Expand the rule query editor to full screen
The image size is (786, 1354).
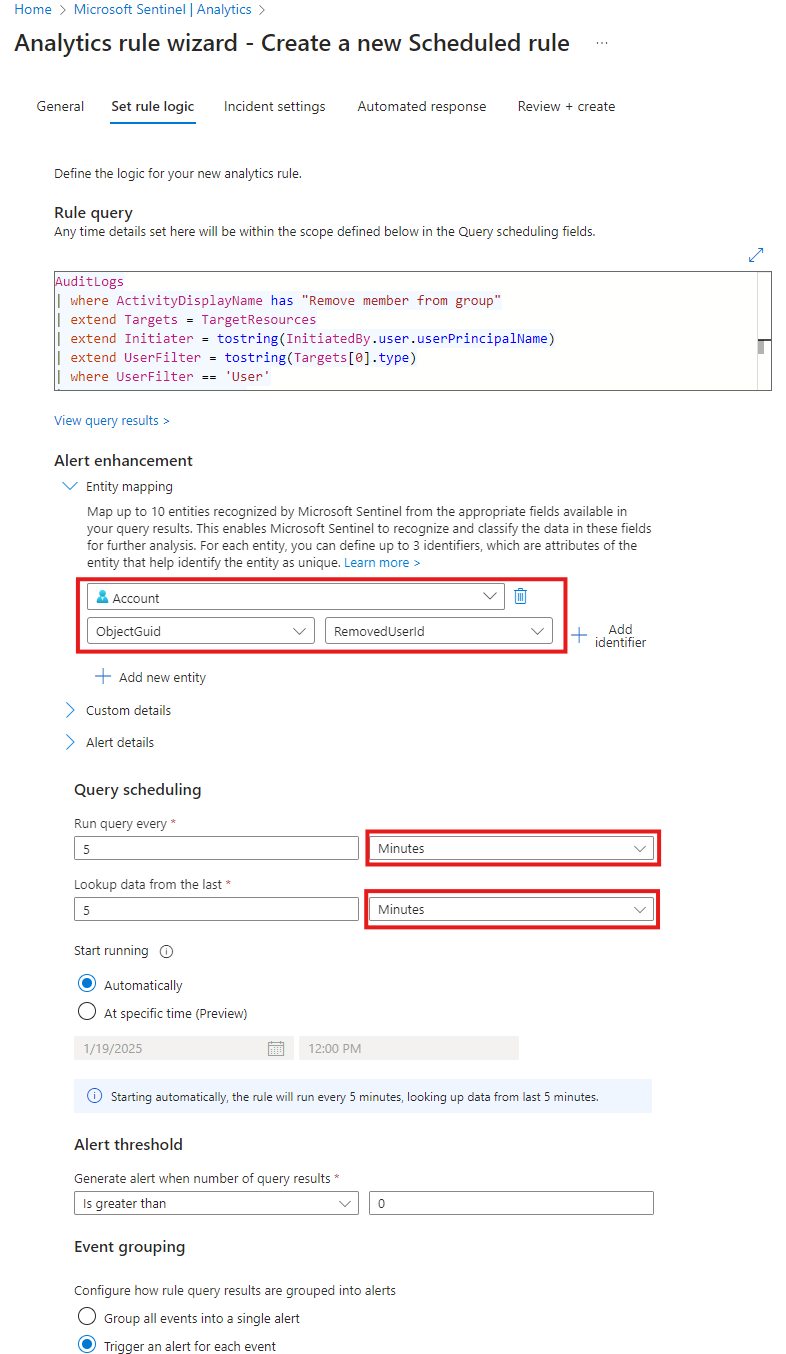pos(757,255)
